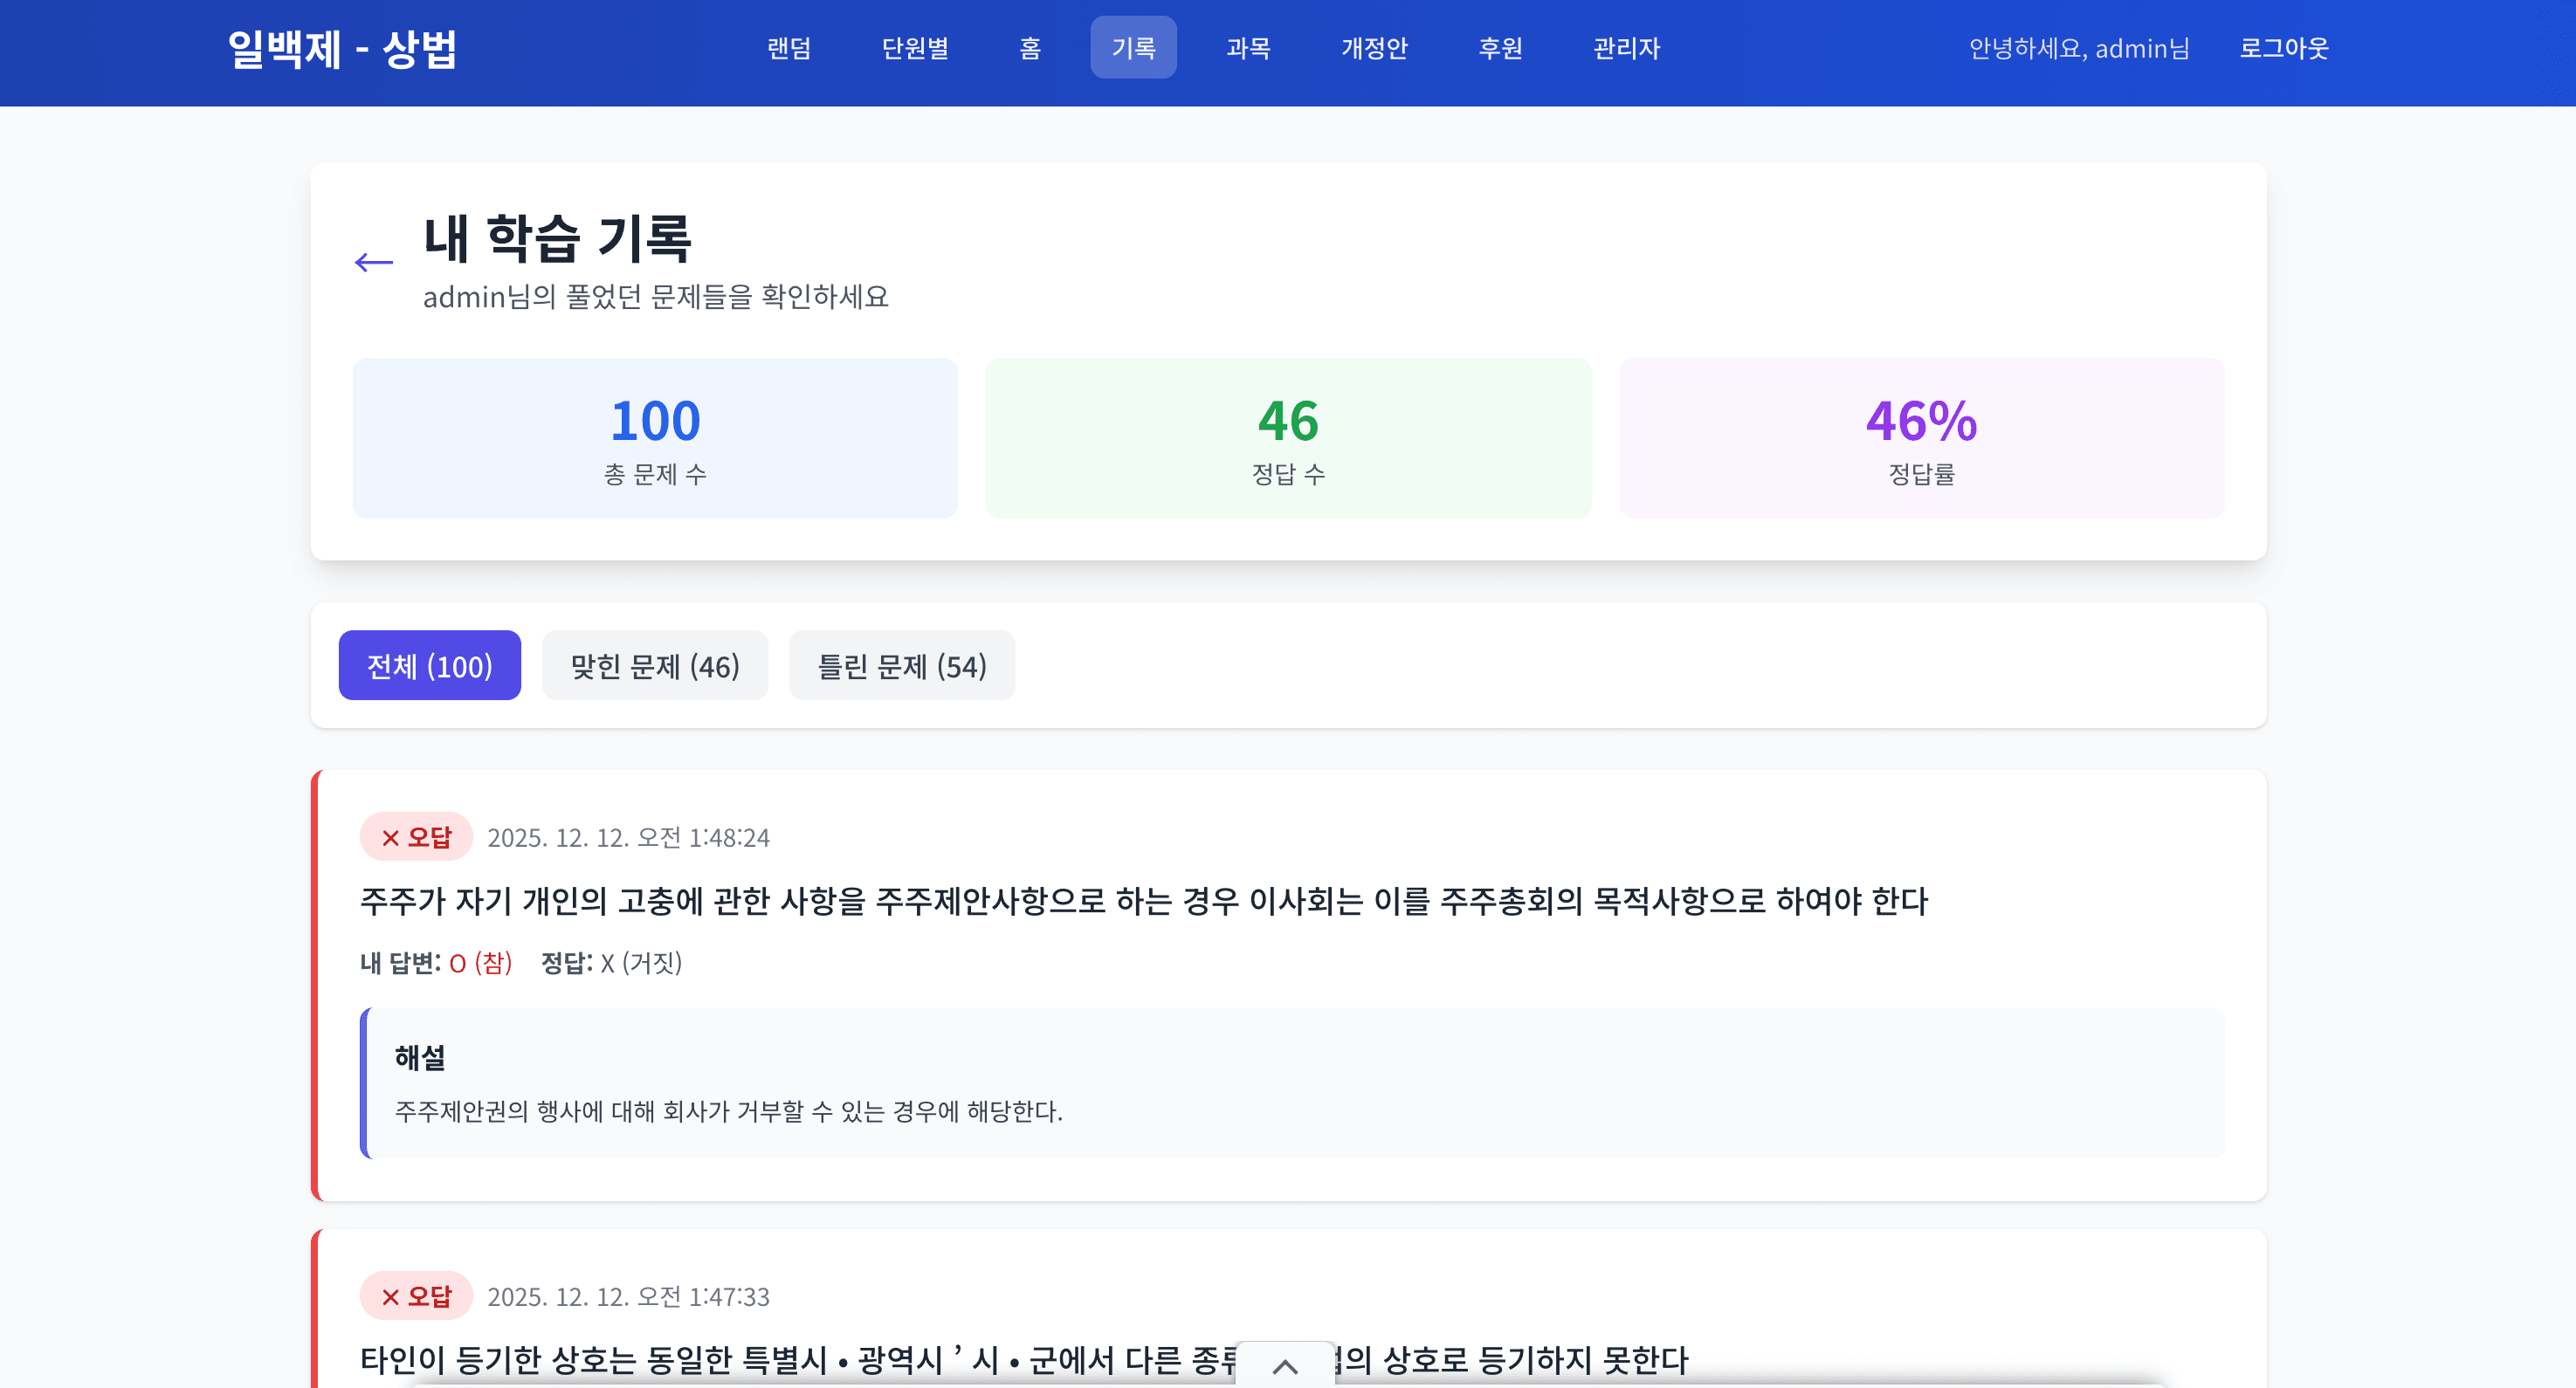Open the 후원 page

coord(1500,47)
